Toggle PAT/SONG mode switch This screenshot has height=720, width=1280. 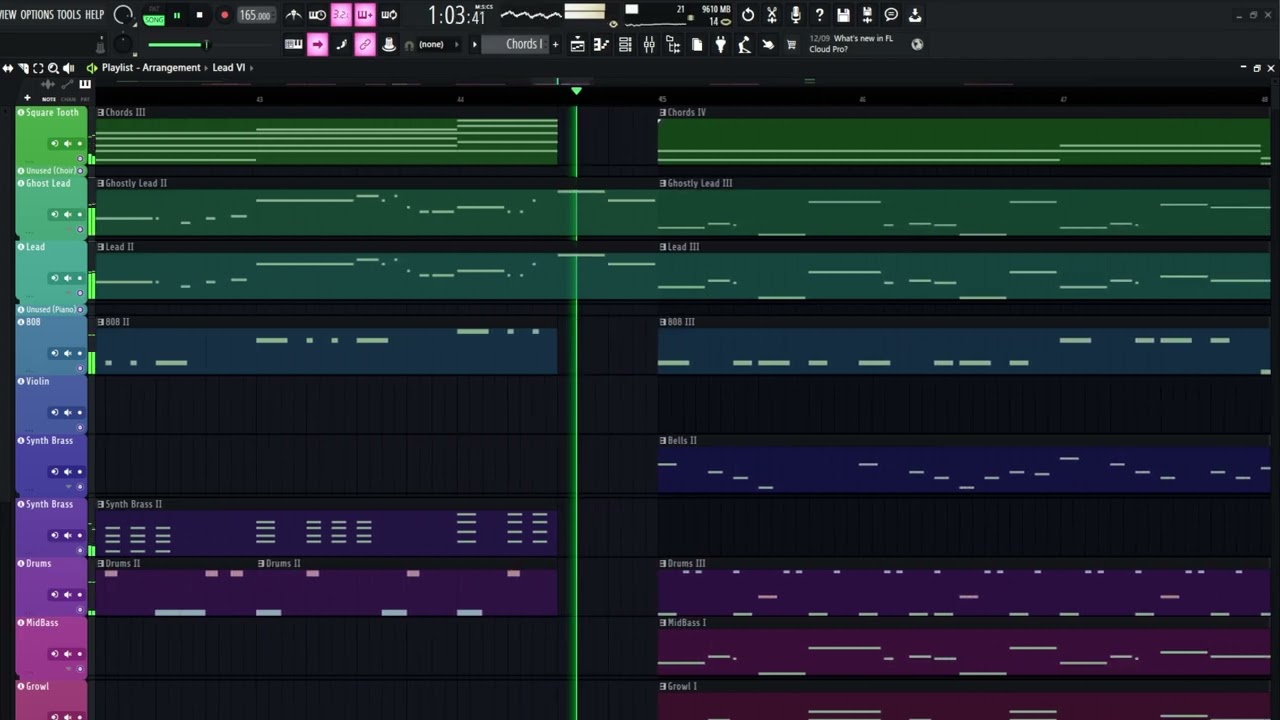(x=154, y=16)
